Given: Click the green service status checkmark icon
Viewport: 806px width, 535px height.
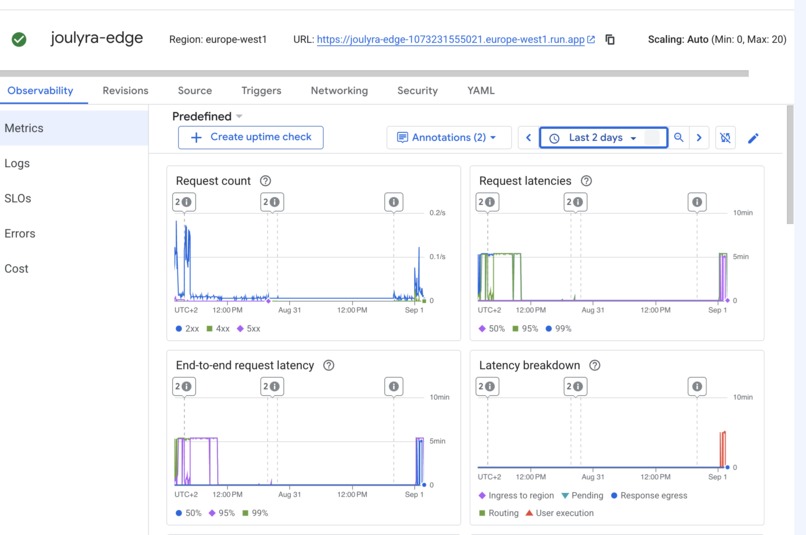Looking at the screenshot, I should (19, 40).
